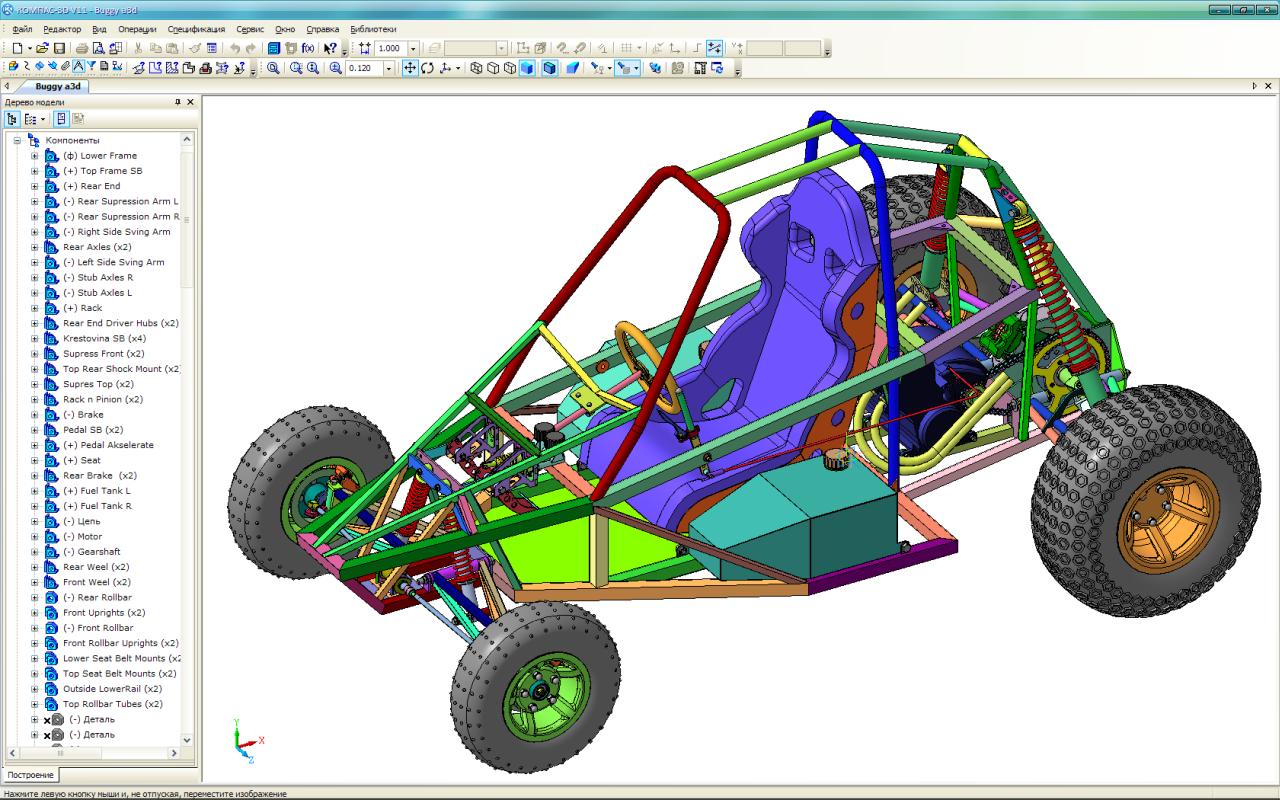Image resolution: width=1280 pixels, height=800 pixels.
Task: Open the Операции menu
Action: click(137, 29)
